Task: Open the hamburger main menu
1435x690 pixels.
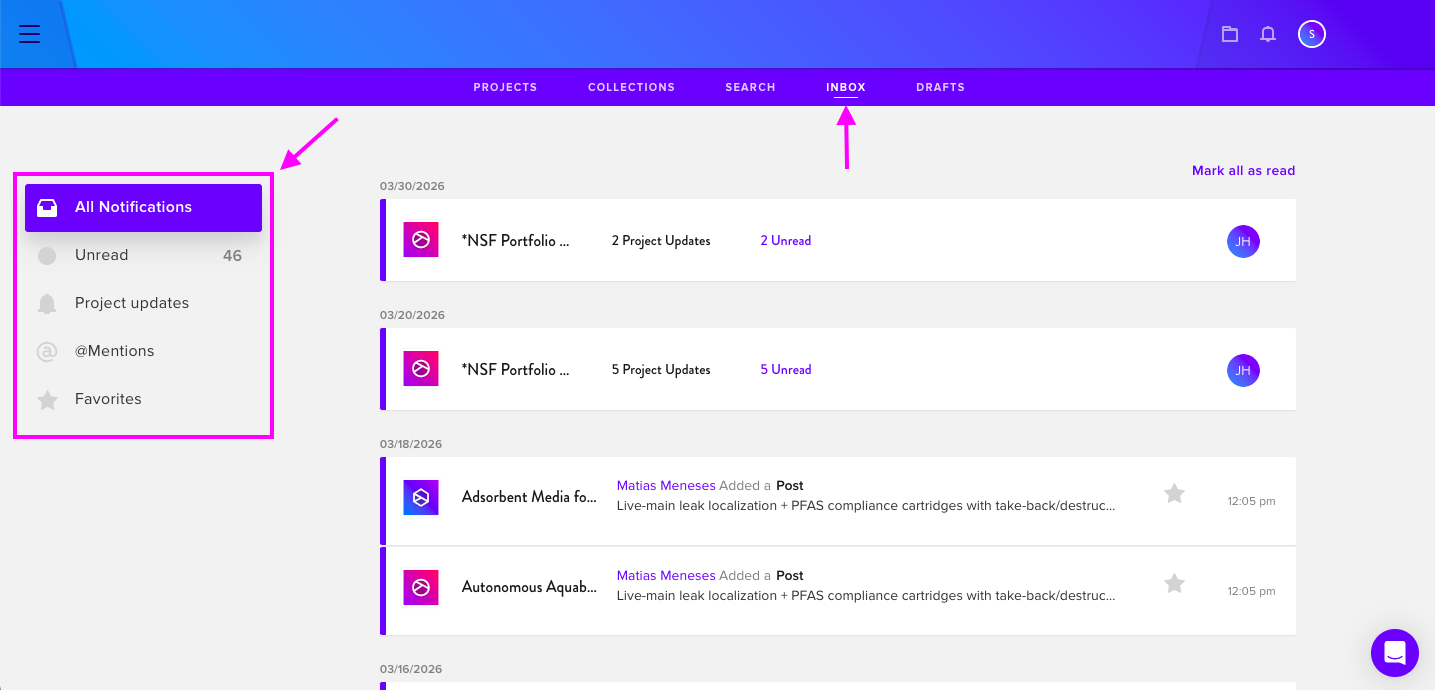Action: (x=30, y=34)
